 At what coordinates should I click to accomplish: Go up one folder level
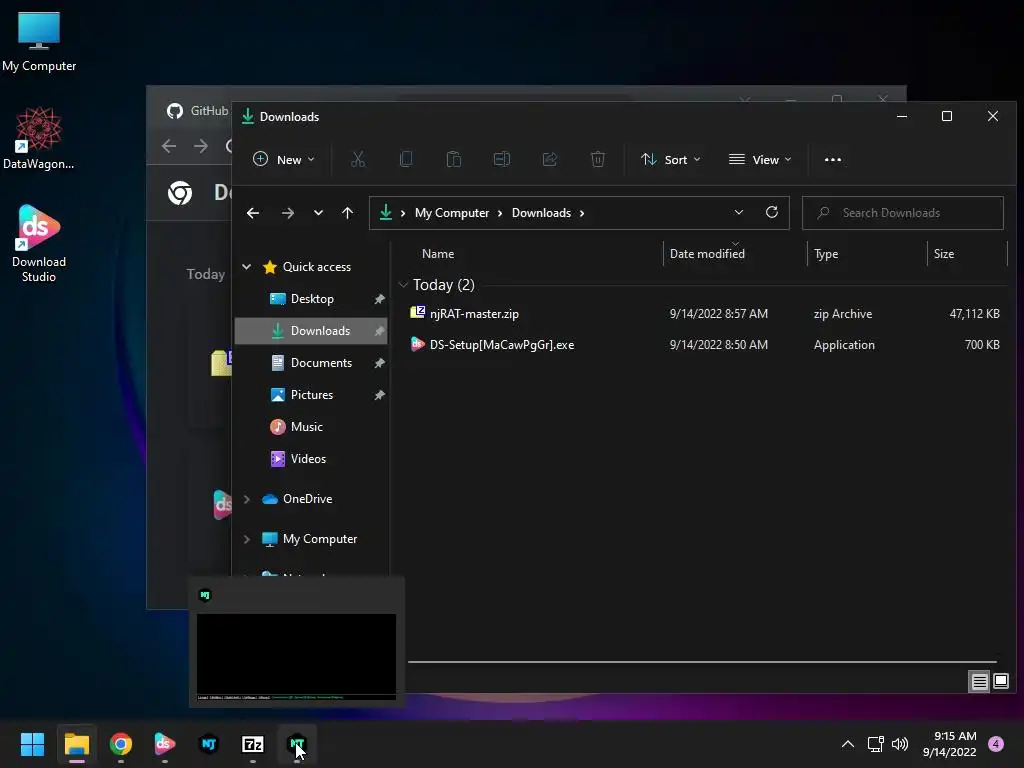click(x=347, y=213)
